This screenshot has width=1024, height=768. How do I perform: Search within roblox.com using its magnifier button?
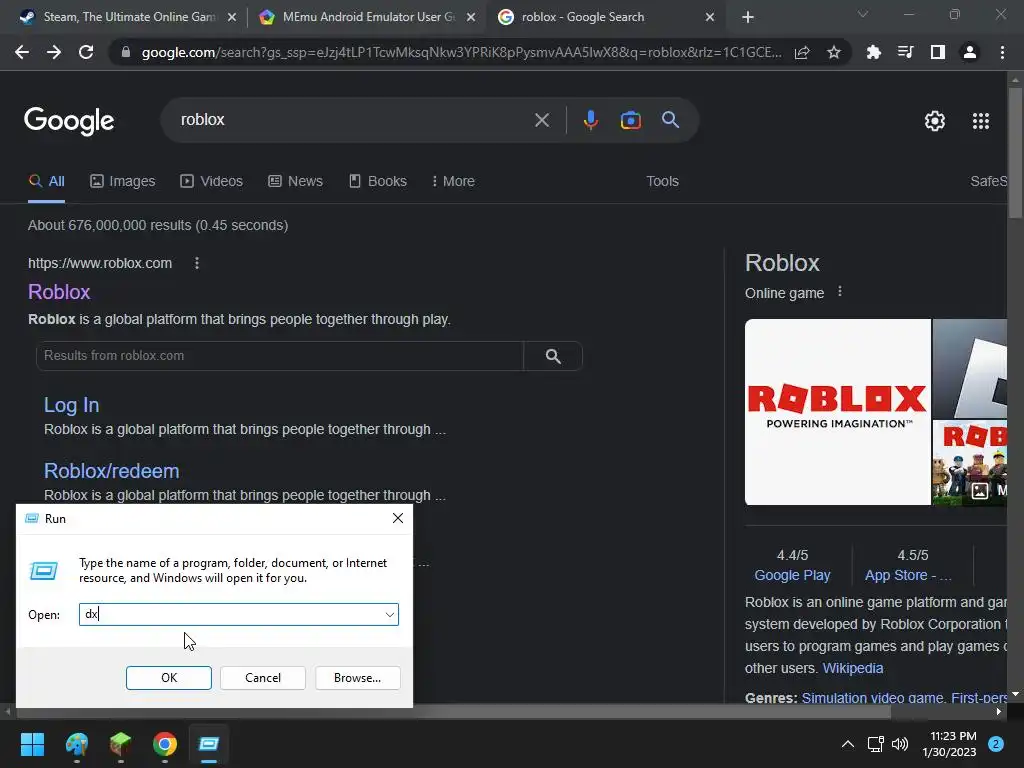tap(553, 356)
